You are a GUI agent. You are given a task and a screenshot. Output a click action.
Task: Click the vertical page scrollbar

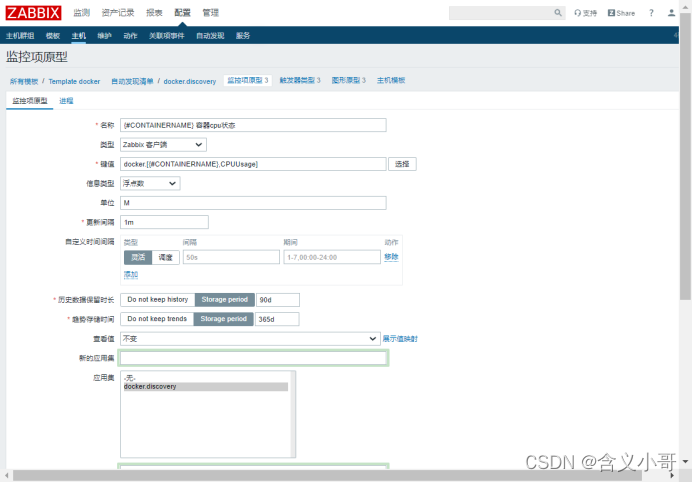685,157
